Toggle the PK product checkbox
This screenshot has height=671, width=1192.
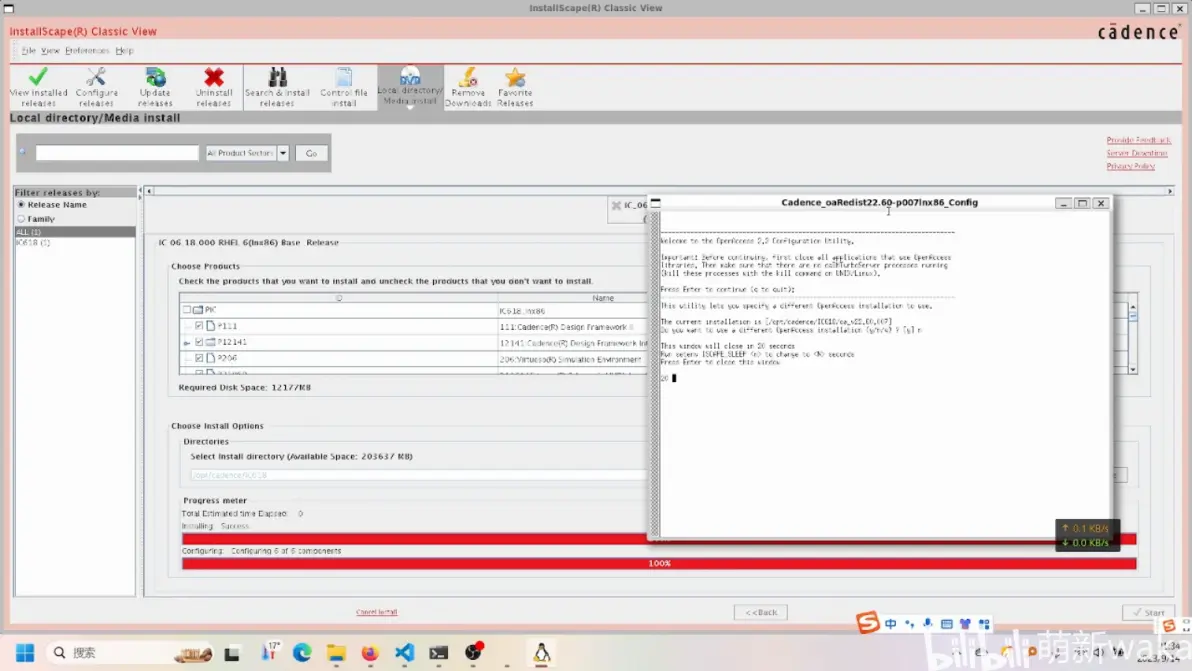click(x=186, y=310)
